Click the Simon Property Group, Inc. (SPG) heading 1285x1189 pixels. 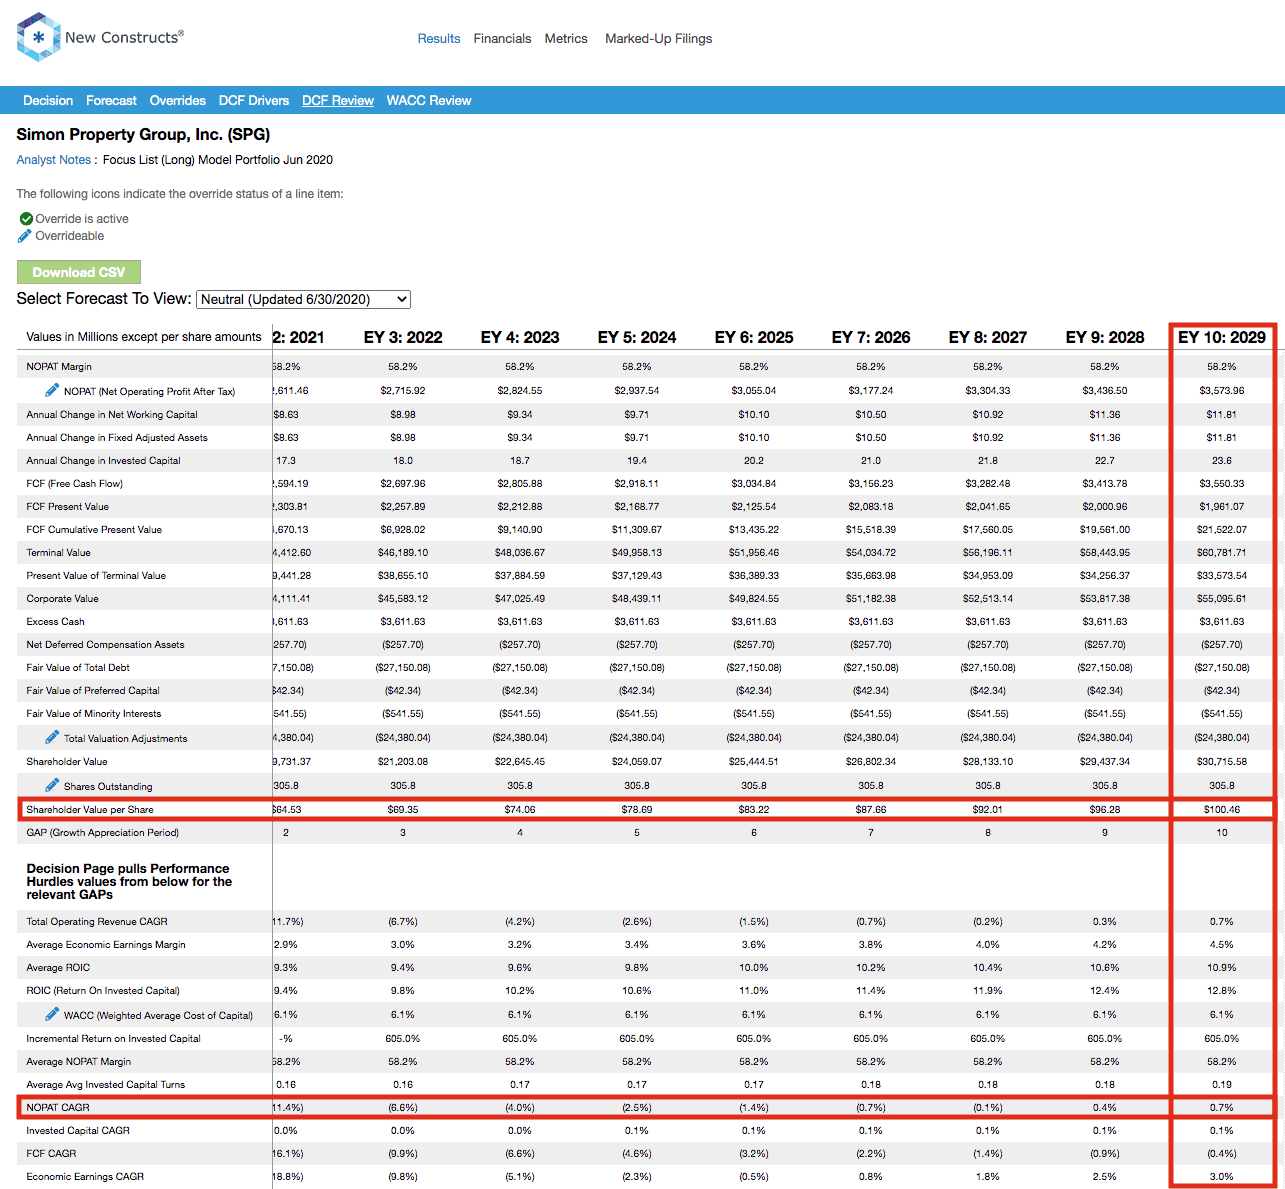point(143,135)
